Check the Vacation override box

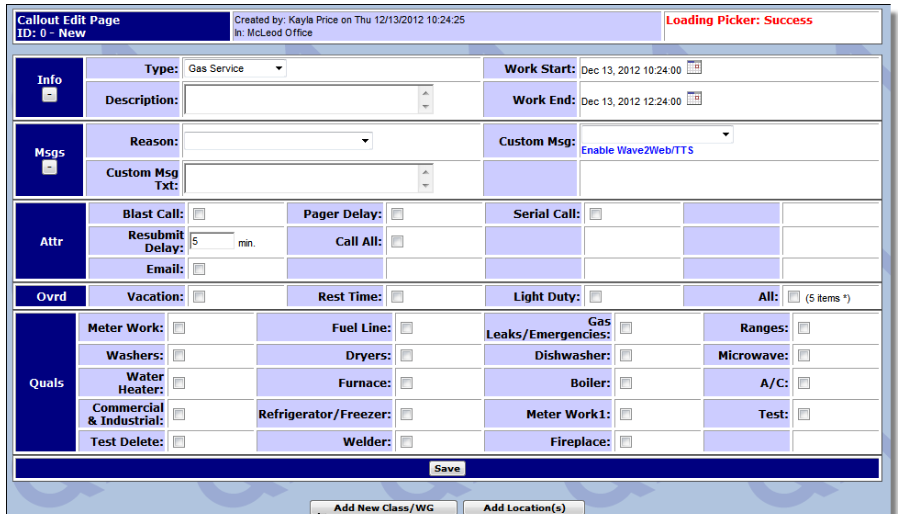coord(199,297)
